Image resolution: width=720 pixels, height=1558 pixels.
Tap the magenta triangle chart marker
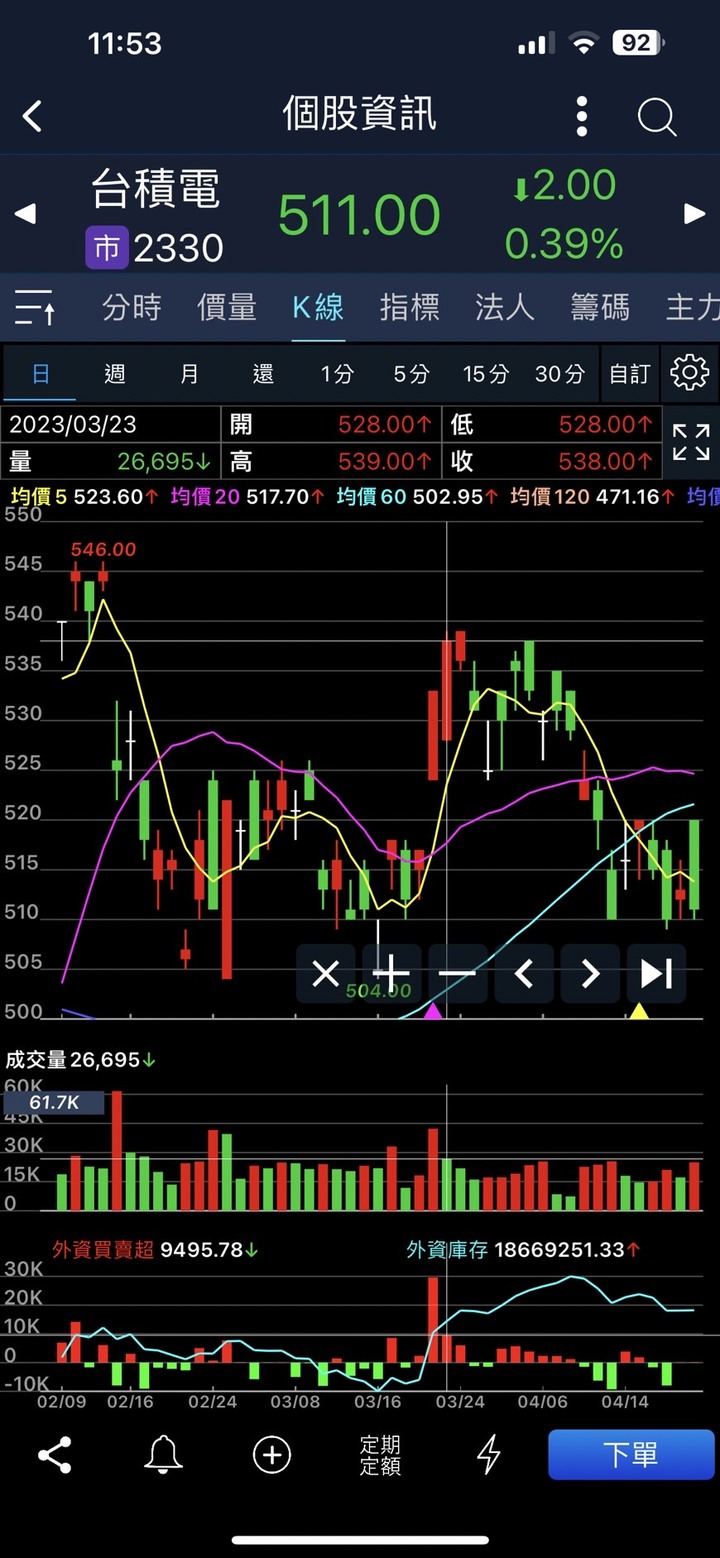433,1011
